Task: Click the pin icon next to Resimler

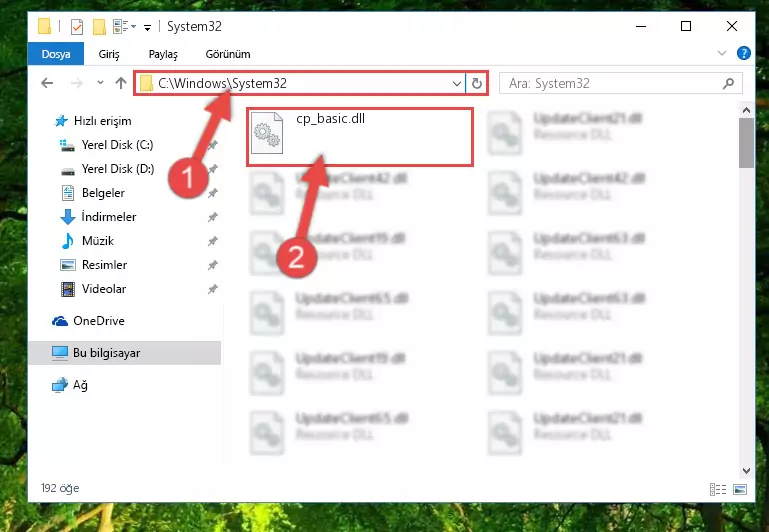Action: [212, 265]
